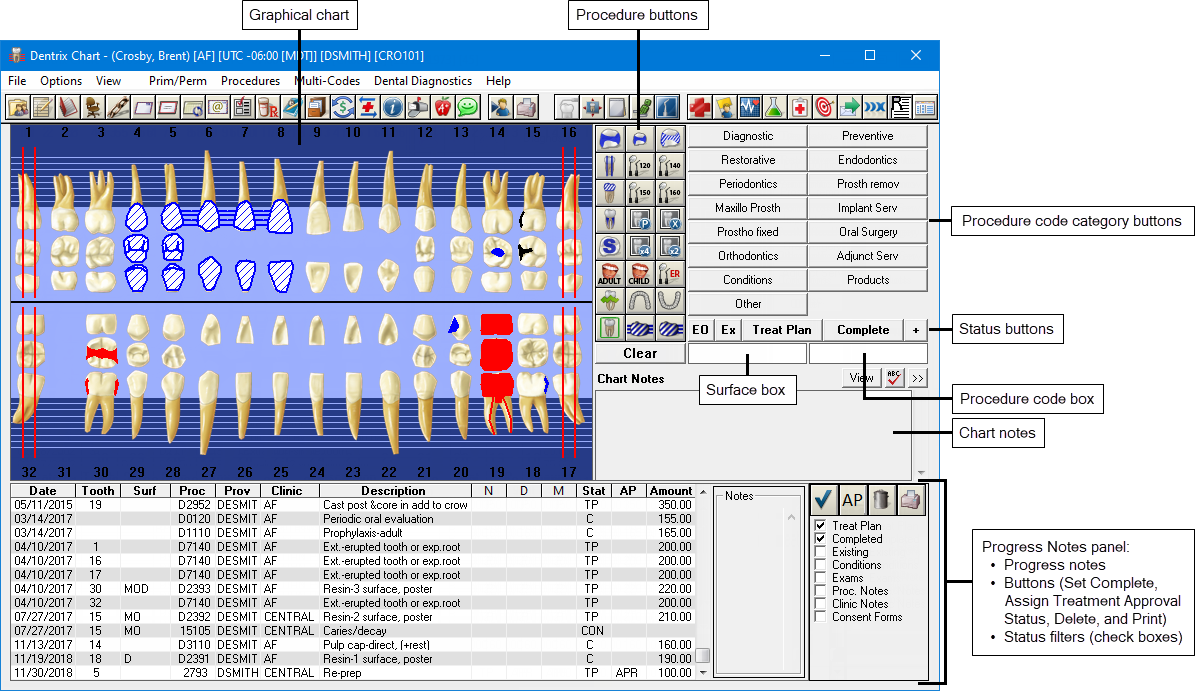Screen dimensions: 1195x691
Task: Click the green speech bubble toolbar icon
Action: click(468, 107)
